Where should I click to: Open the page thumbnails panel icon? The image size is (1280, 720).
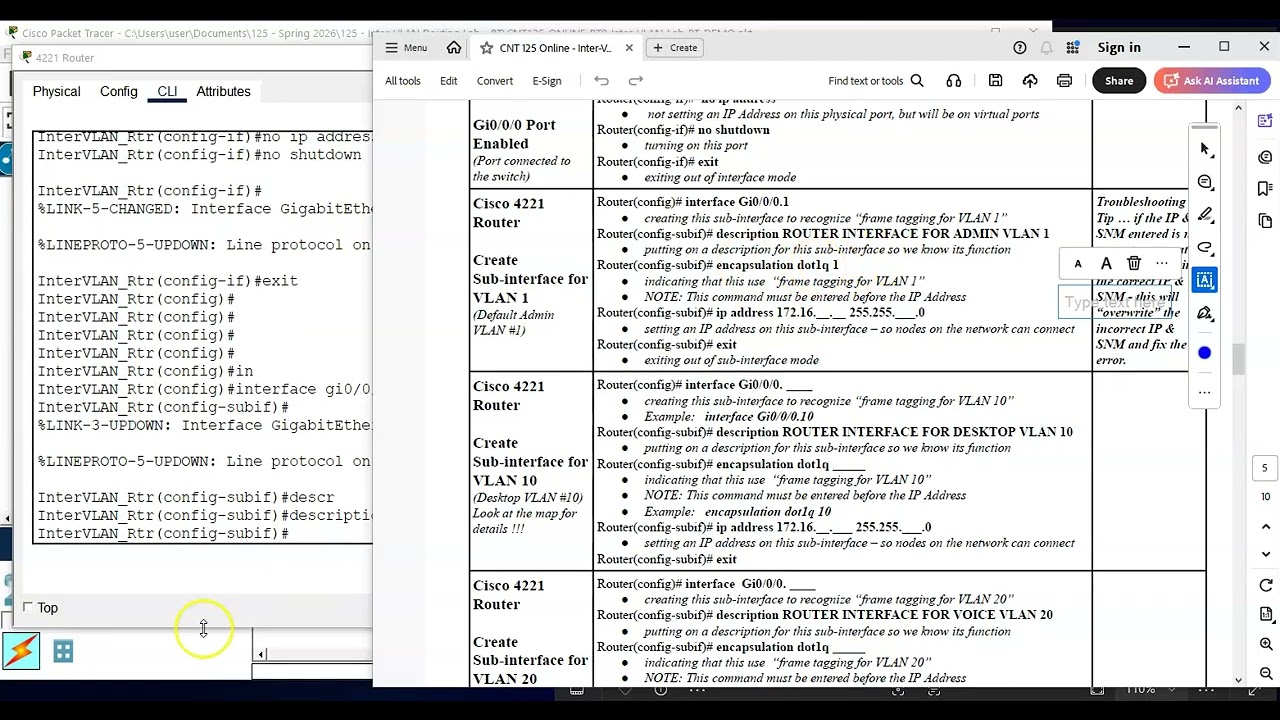(x=1265, y=221)
